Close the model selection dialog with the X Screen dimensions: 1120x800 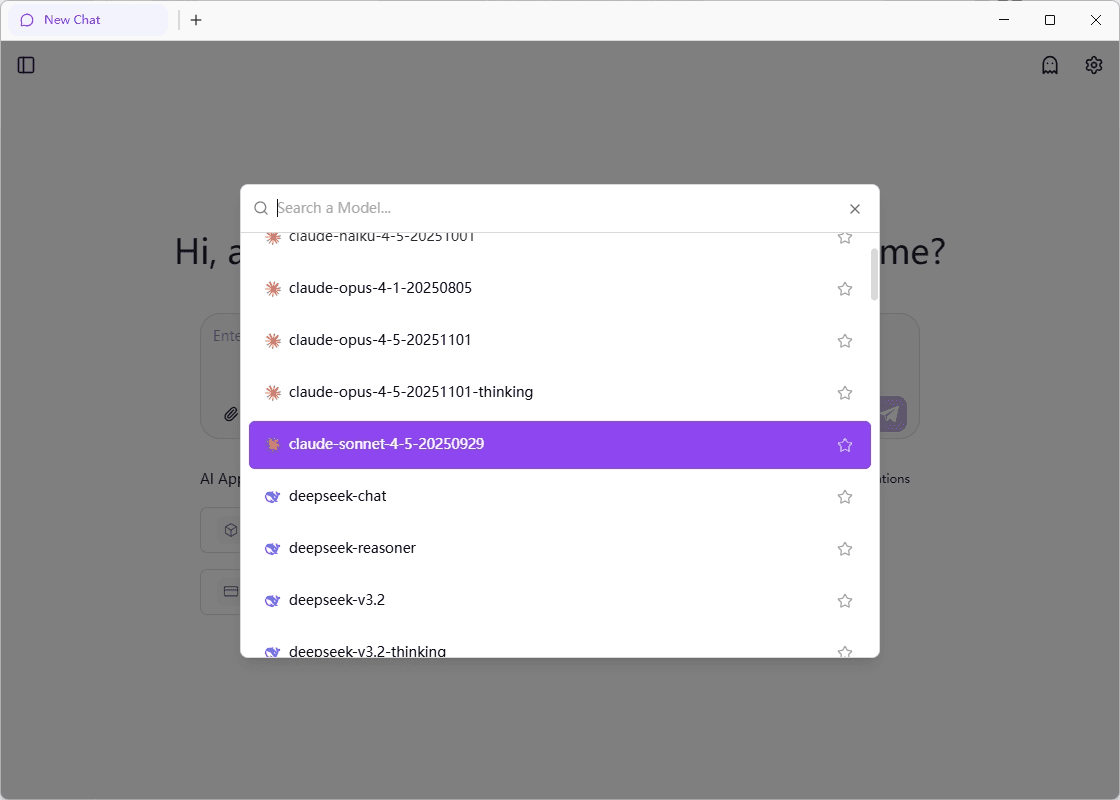click(x=855, y=208)
